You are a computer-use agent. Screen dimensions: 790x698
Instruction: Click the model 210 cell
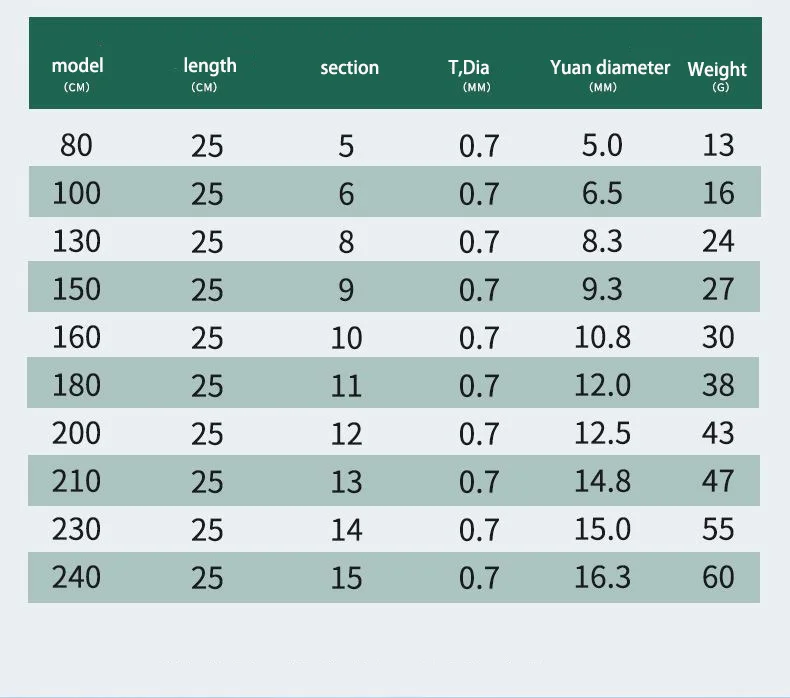pos(76,481)
